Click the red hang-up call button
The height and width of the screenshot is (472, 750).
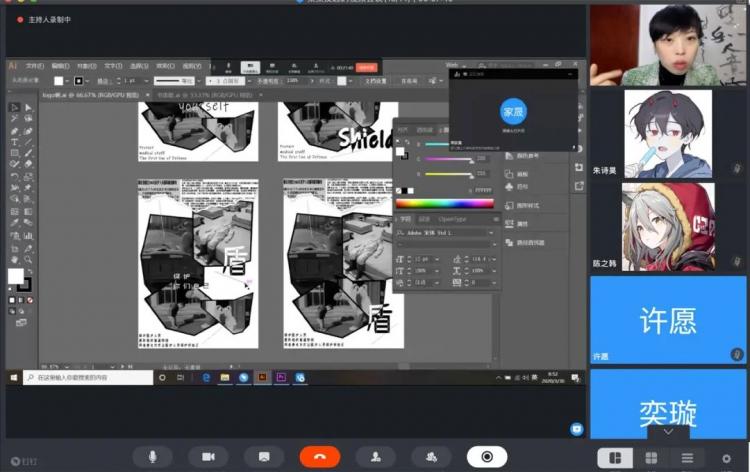(320, 457)
